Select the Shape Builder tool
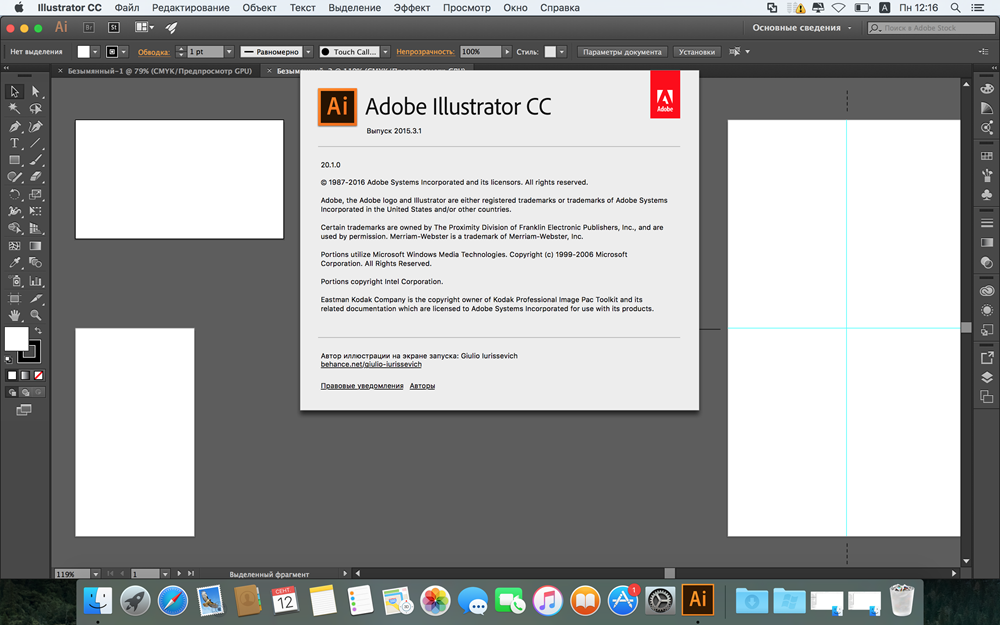Screen dimensions: 1000x625 [14, 228]
